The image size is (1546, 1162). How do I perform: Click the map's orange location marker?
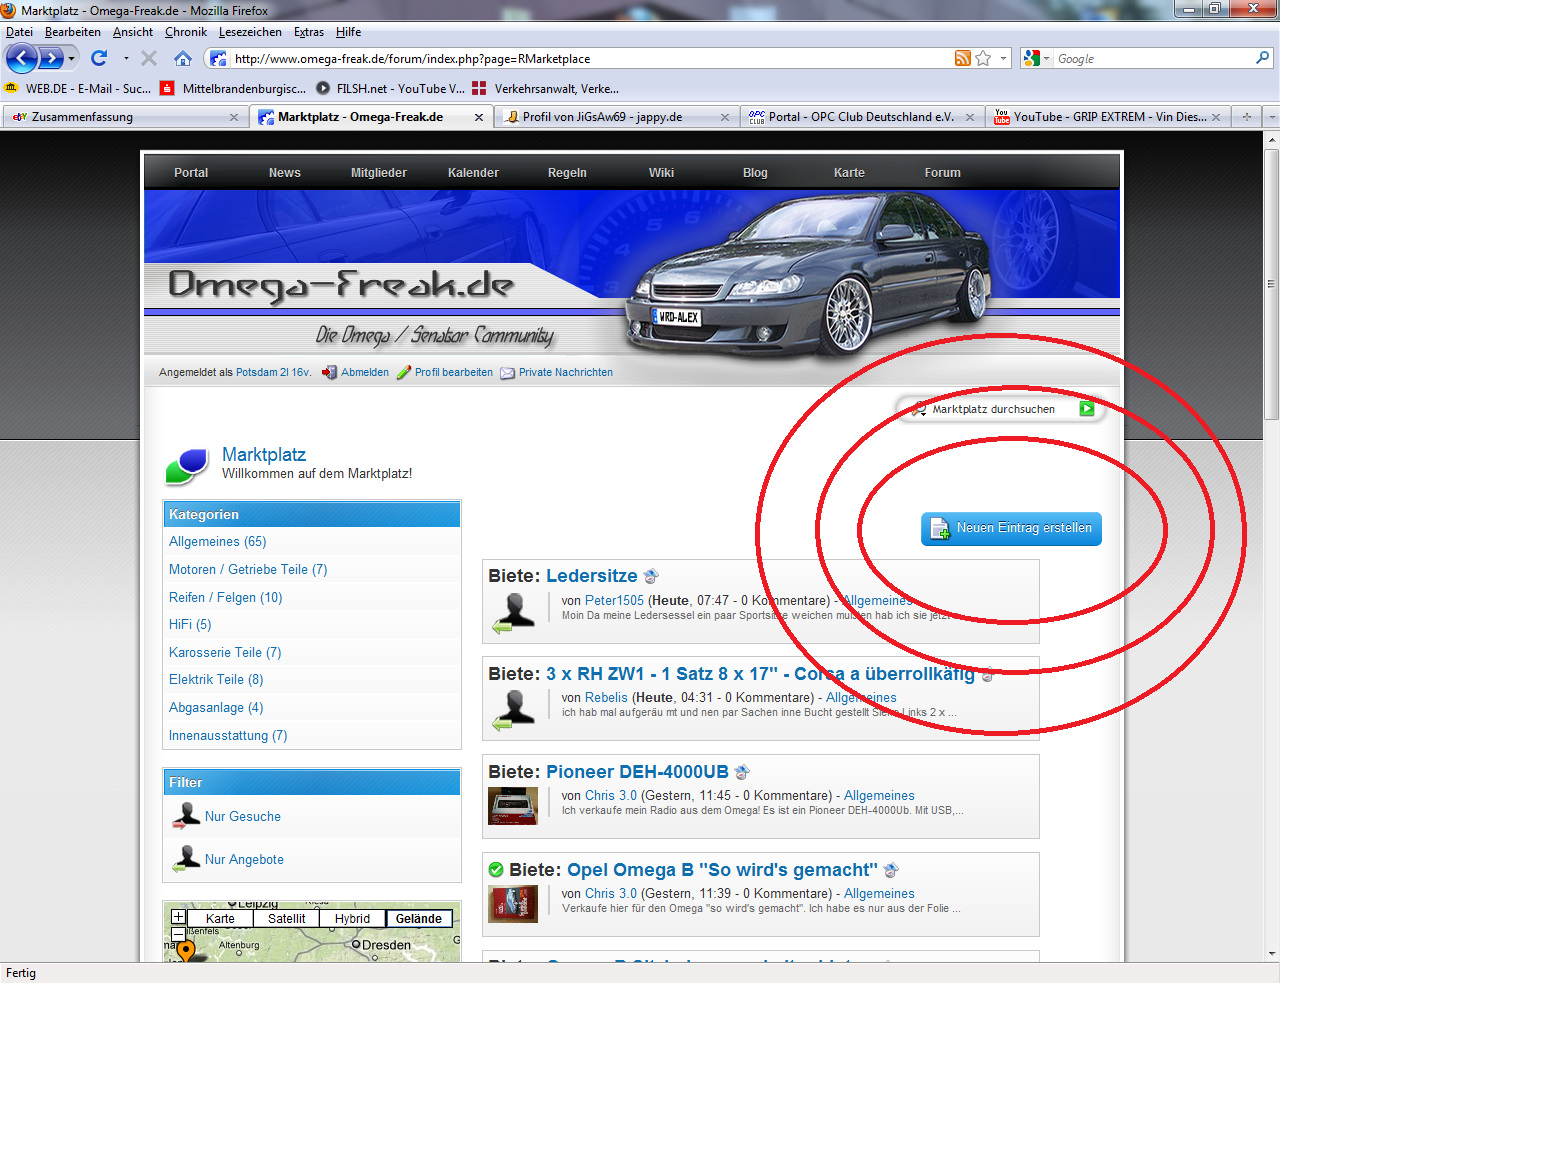click(186, 950)
